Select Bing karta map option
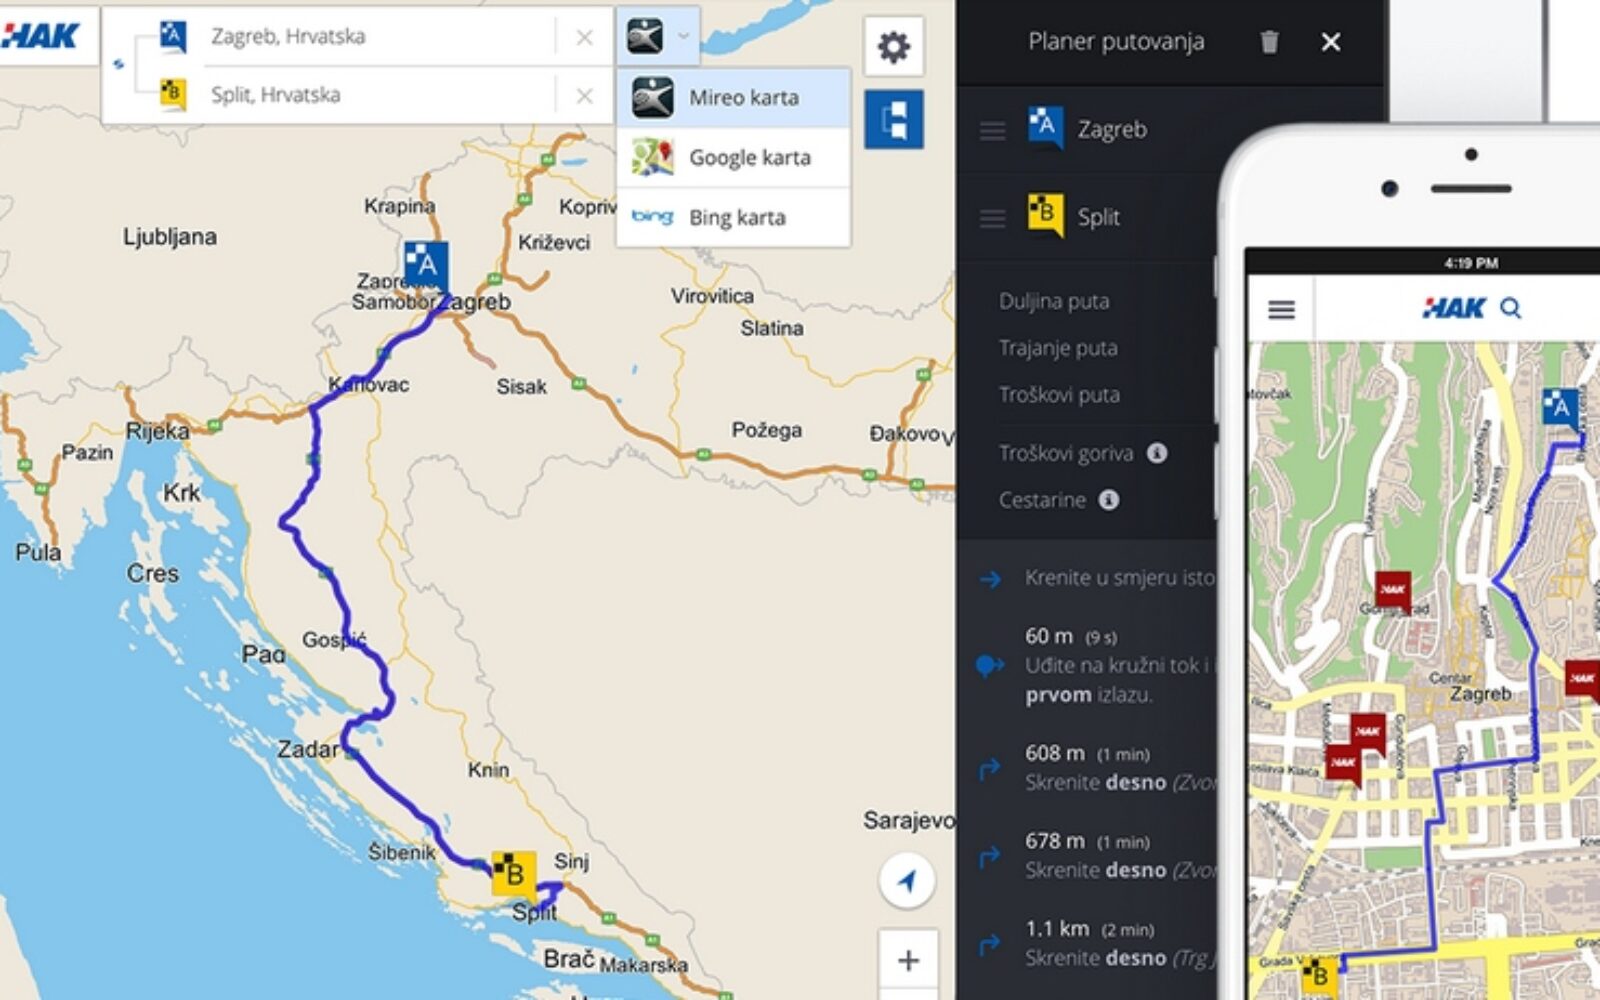The width and height of the screenshot is (1600, 1000). coord(733,217)
